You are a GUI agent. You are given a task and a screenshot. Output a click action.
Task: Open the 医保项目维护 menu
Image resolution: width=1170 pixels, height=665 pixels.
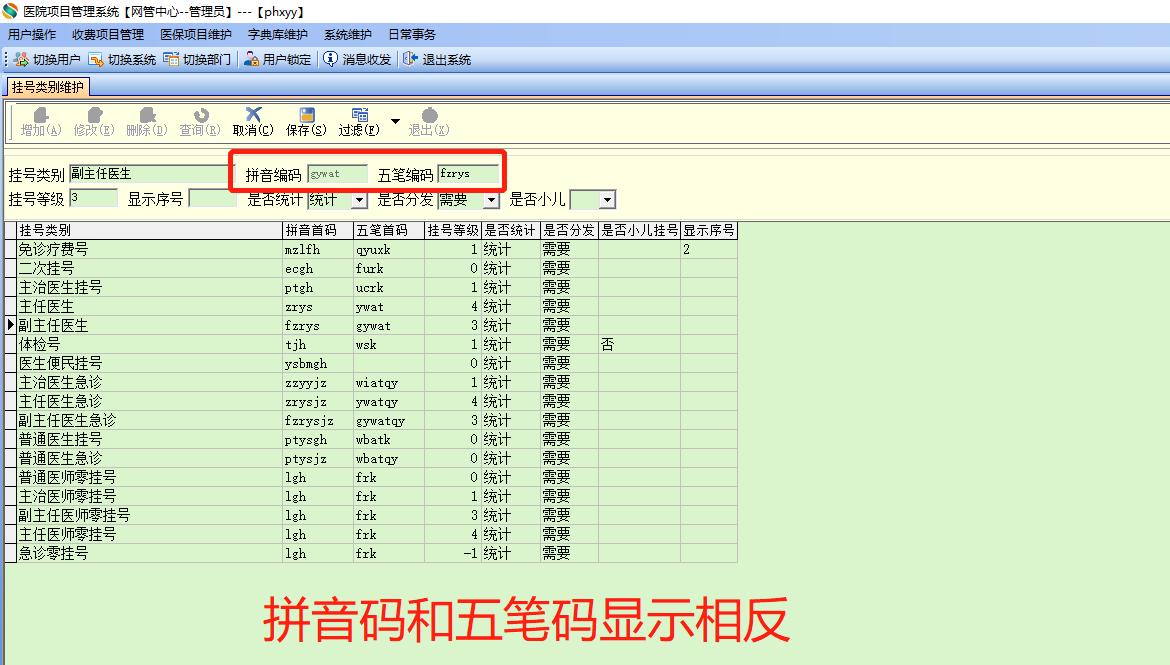coord(196,34)
